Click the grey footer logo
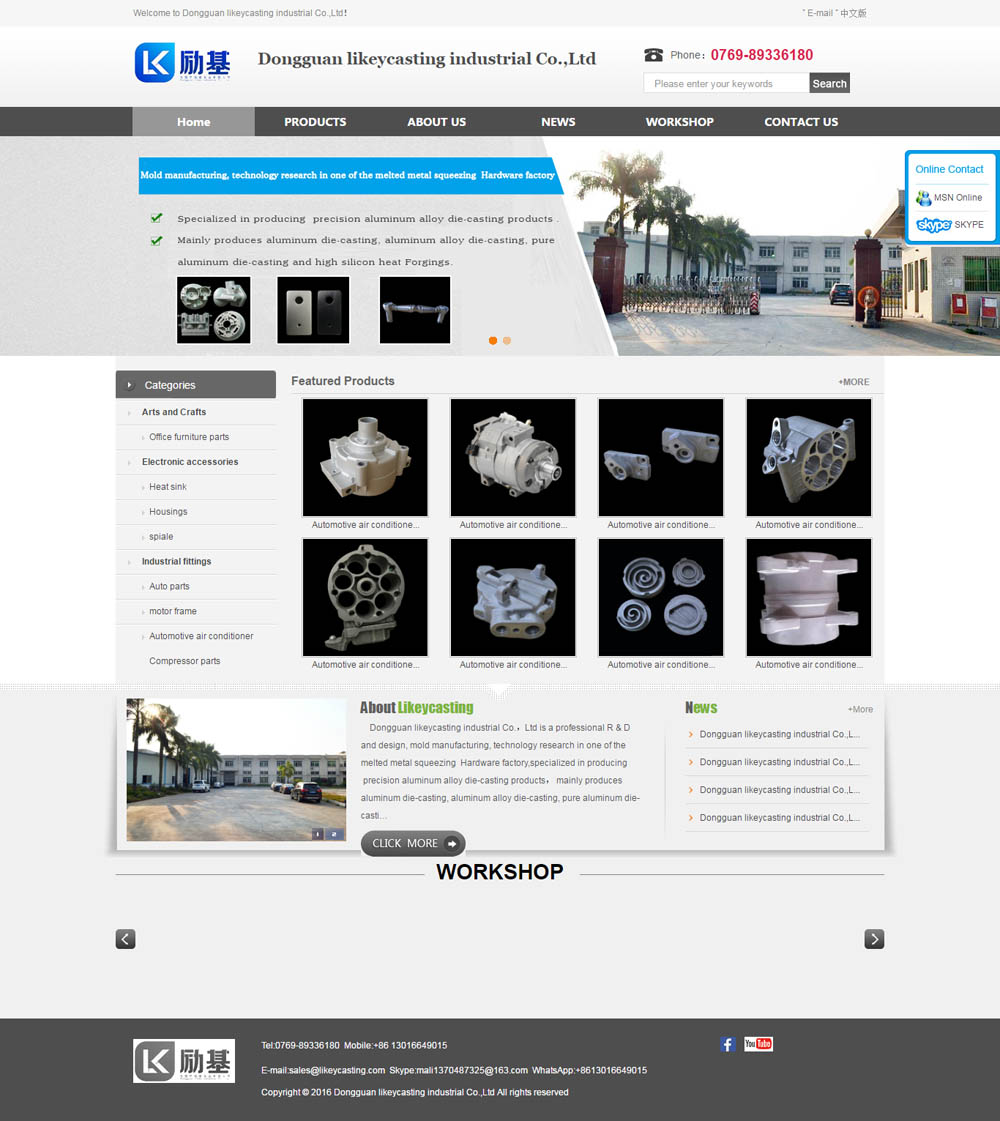Image resolution: width=1000 pixels, height=1121 pixels. point(184,1061)
